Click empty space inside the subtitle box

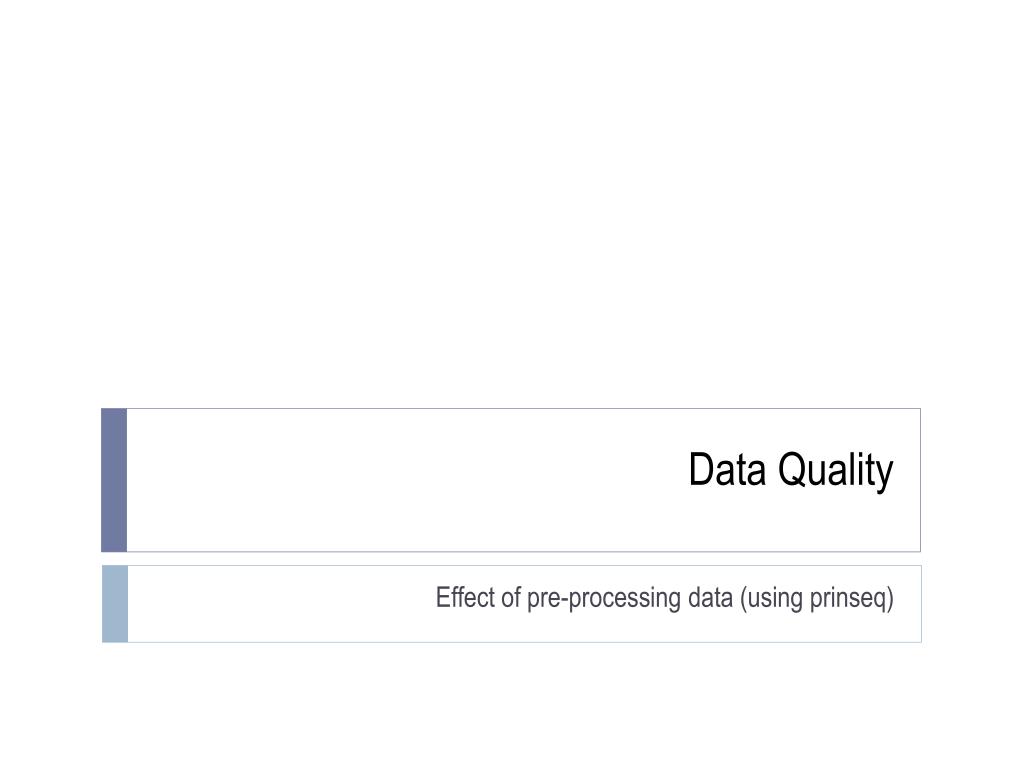(x=270, y=604)
